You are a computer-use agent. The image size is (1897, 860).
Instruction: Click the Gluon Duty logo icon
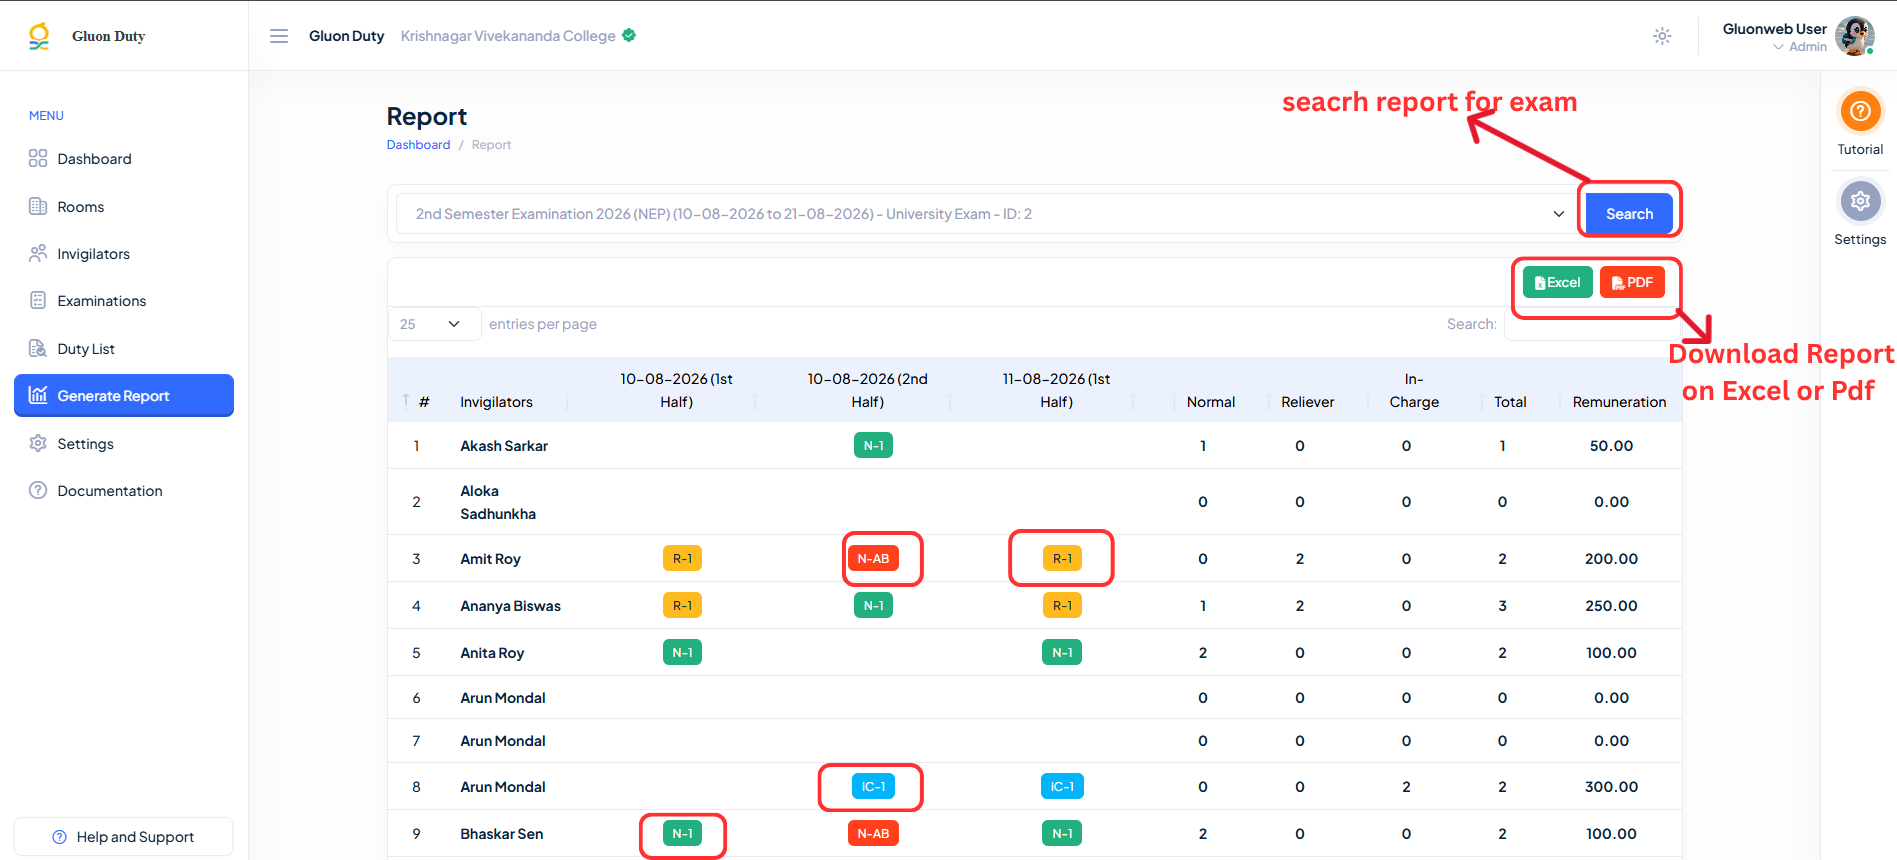click(39, 36)
